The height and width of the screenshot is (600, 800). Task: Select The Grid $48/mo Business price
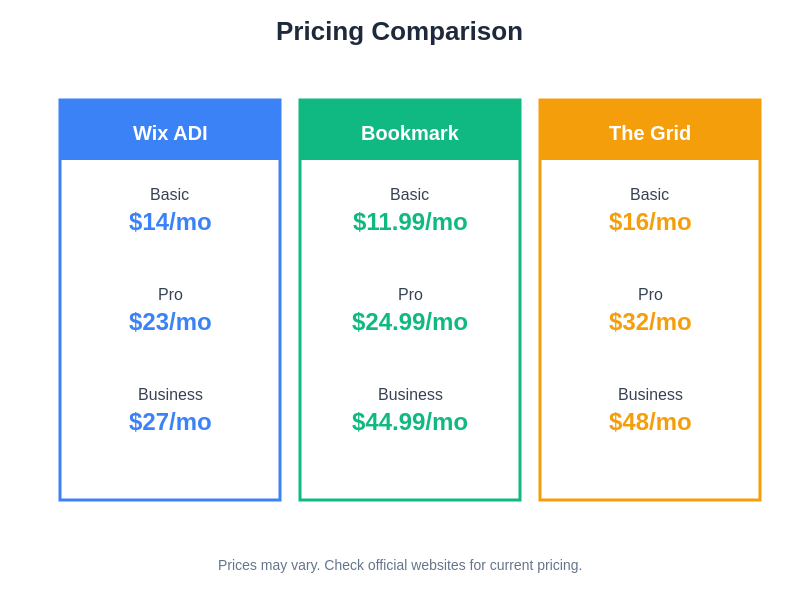tap(650, 422)
